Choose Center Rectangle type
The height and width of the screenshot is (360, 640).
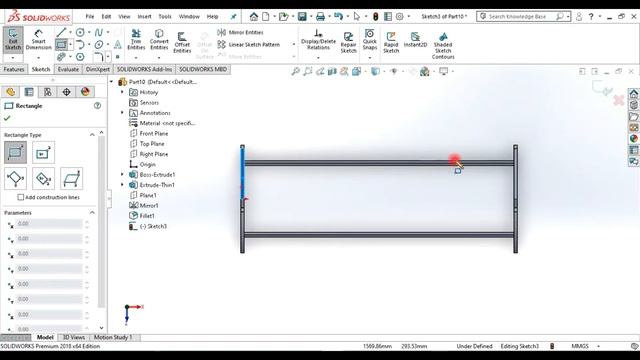(x=43, y=153)
